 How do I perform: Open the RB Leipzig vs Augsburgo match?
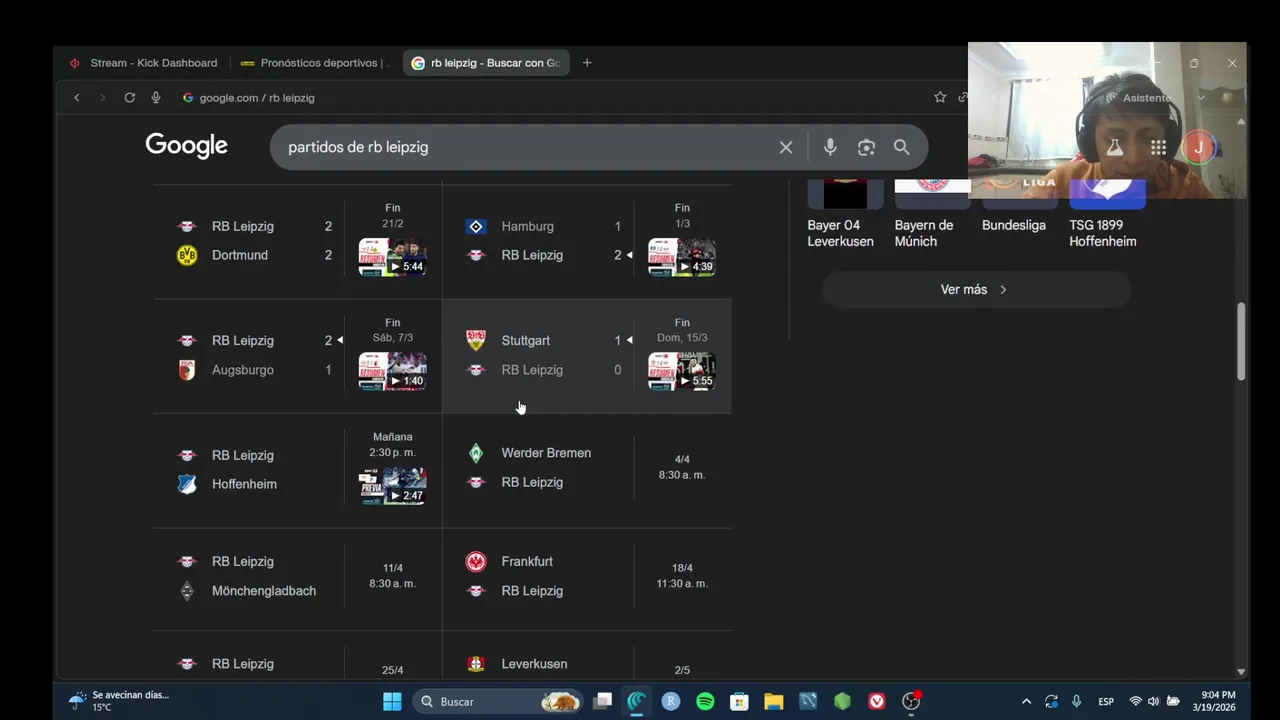[x=297, y=356]
